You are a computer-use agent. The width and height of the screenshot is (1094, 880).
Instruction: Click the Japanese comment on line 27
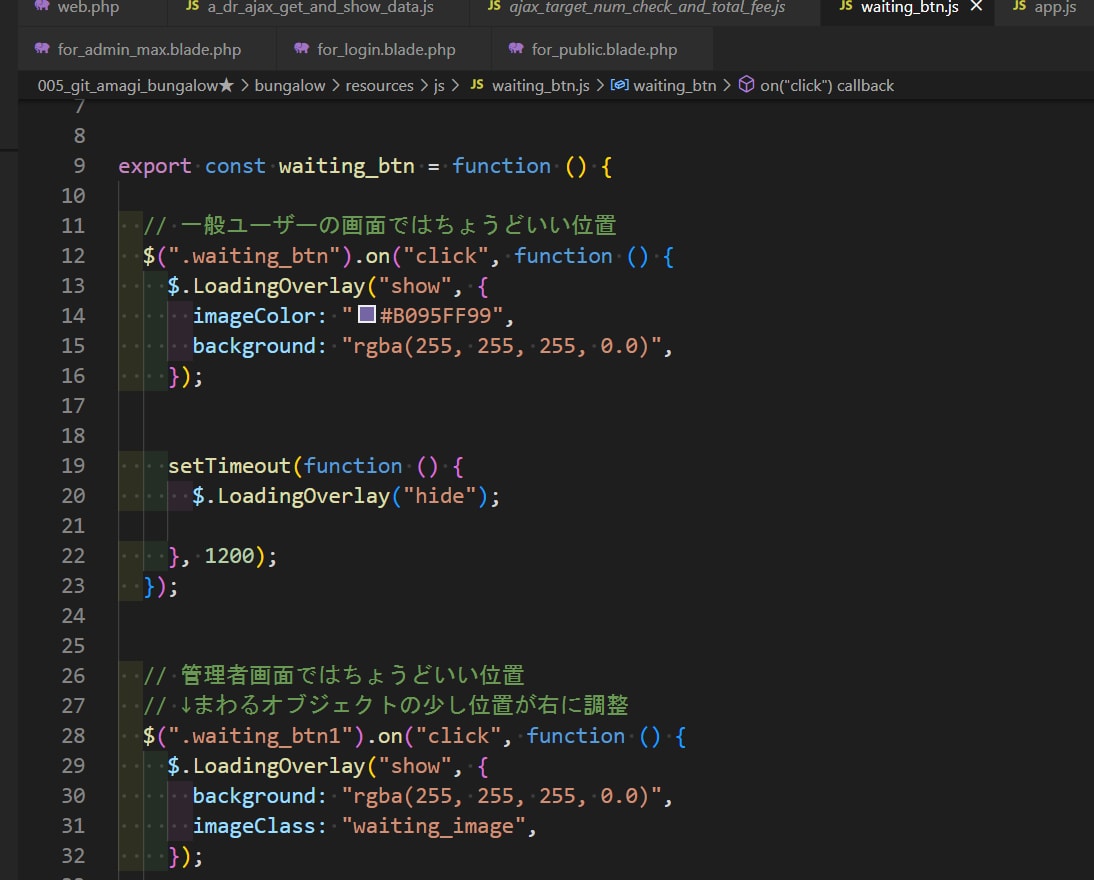point(386,706)
